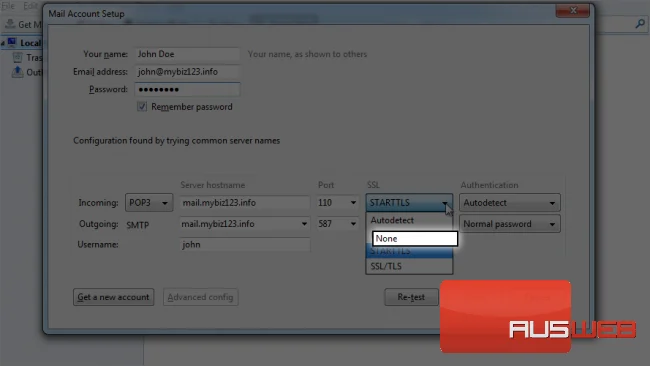Focus the Email address field
The width and height of the screenshot is (650, 366).
[x=187, y=72]
